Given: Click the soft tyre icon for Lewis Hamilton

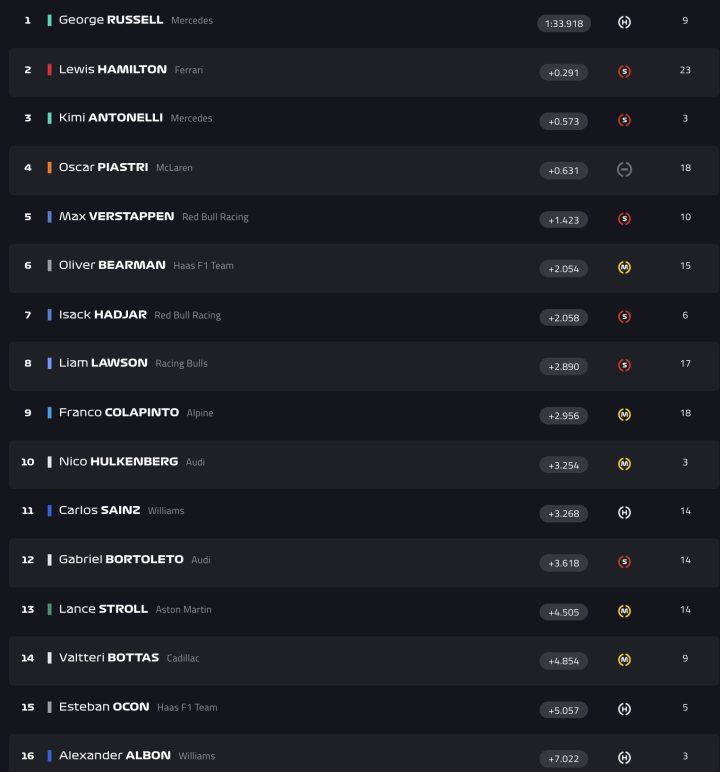Looking at the screenshot, I should (x=624, y=71).
